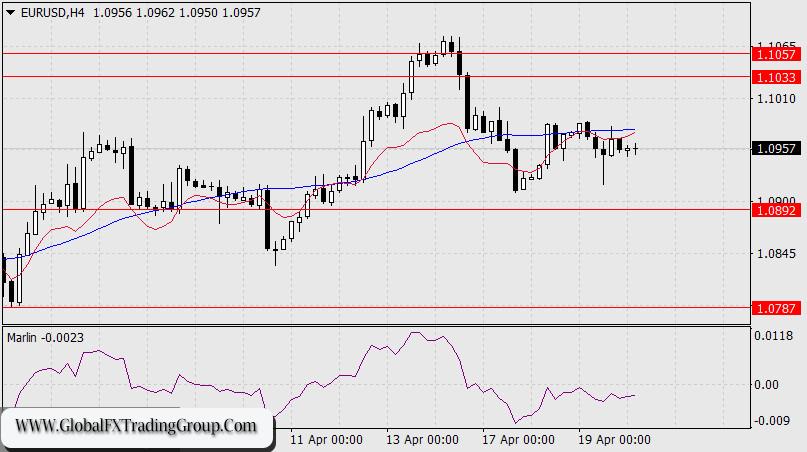The image size is (807, 452).
Task: Click the 1.1057 red price label
Action: (776, 54)
